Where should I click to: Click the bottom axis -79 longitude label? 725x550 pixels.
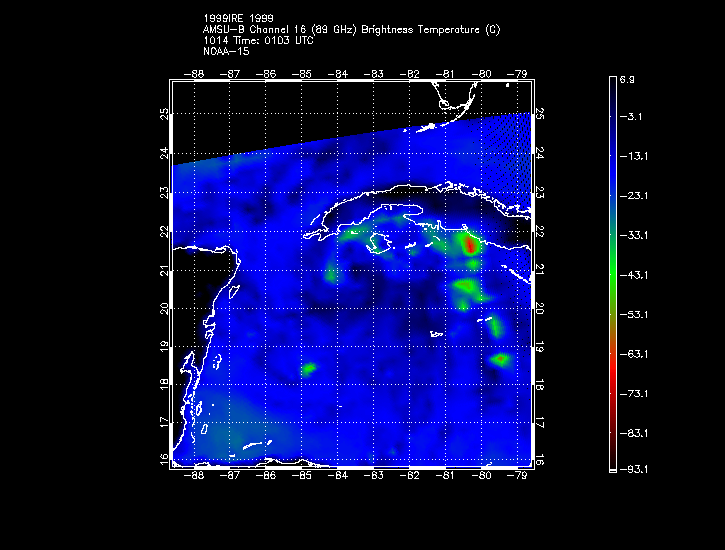click(x=517, y=475)
